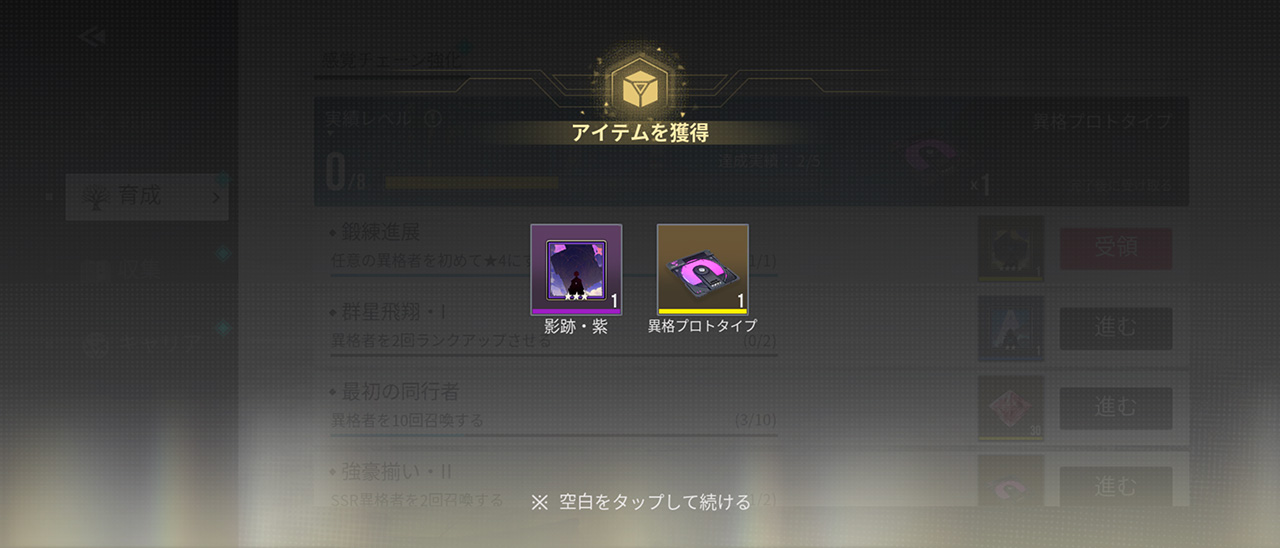Tap the 影跡・紫 reward item icon

(576, 269)
